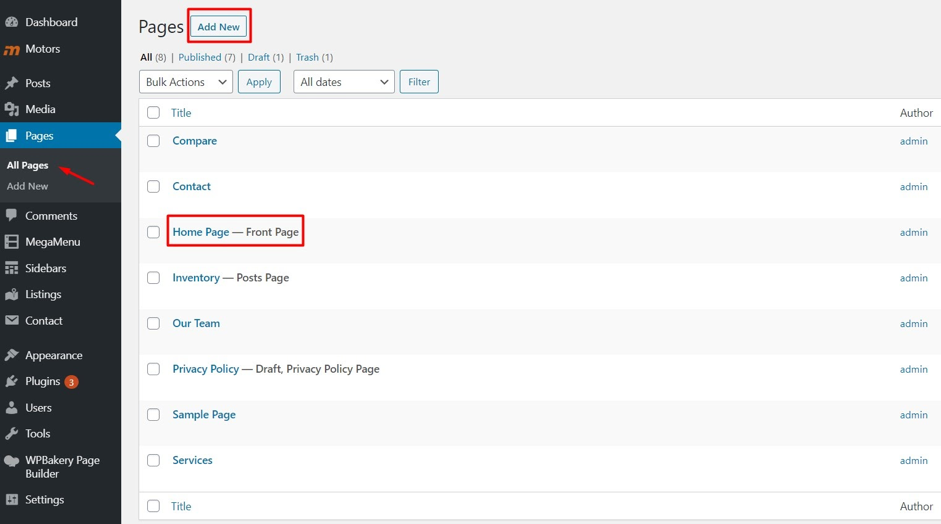
Task: Click the Motors theme logo icon
Action: 12,49
